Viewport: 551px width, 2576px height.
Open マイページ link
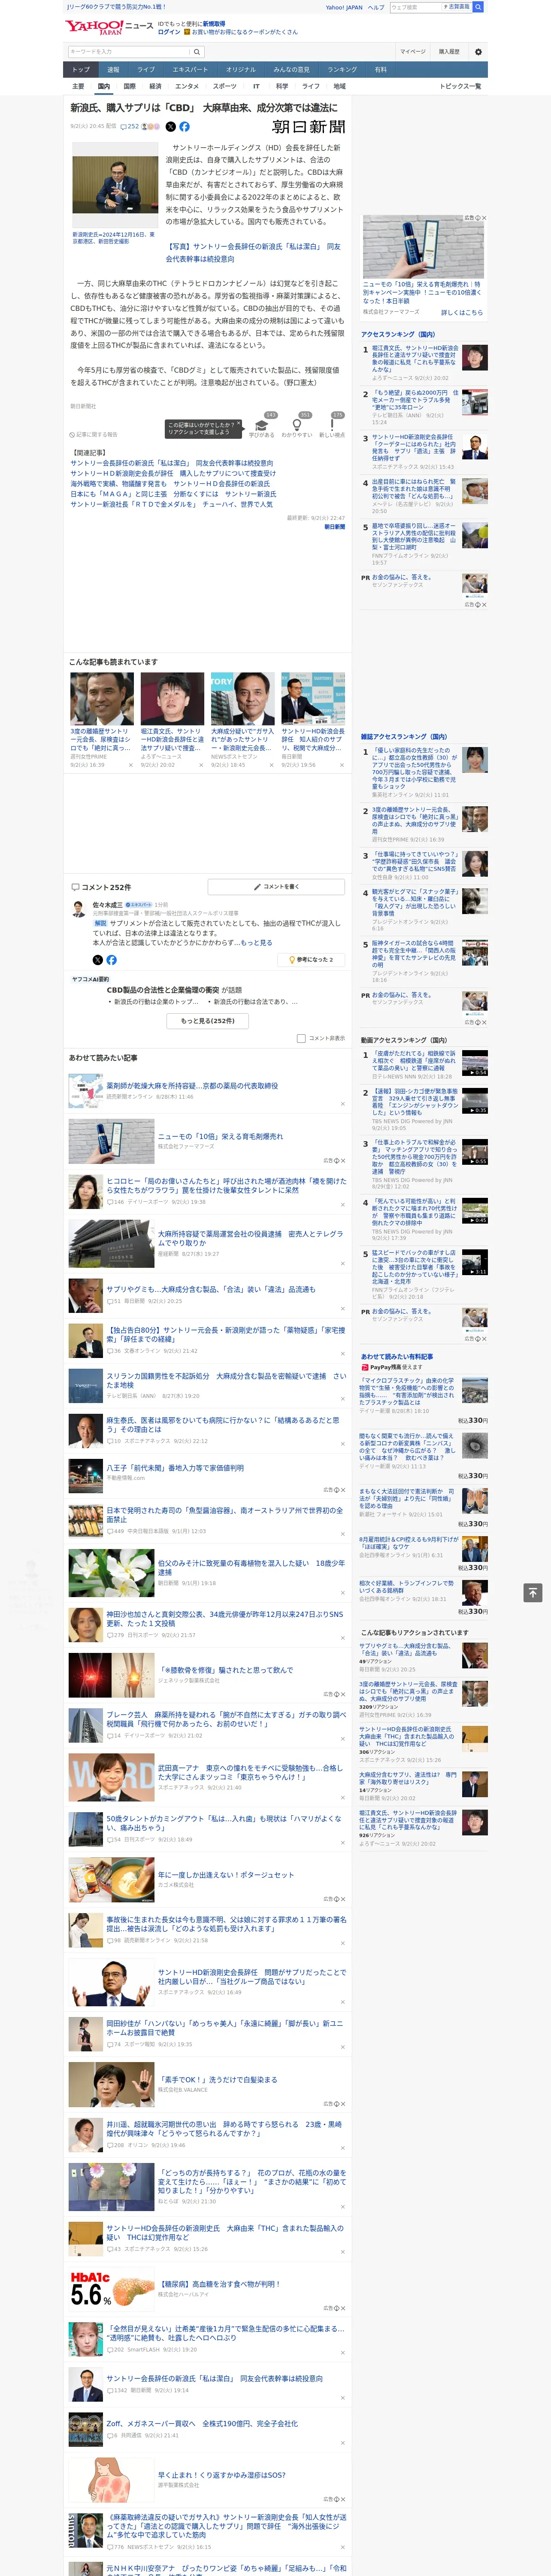413,51
